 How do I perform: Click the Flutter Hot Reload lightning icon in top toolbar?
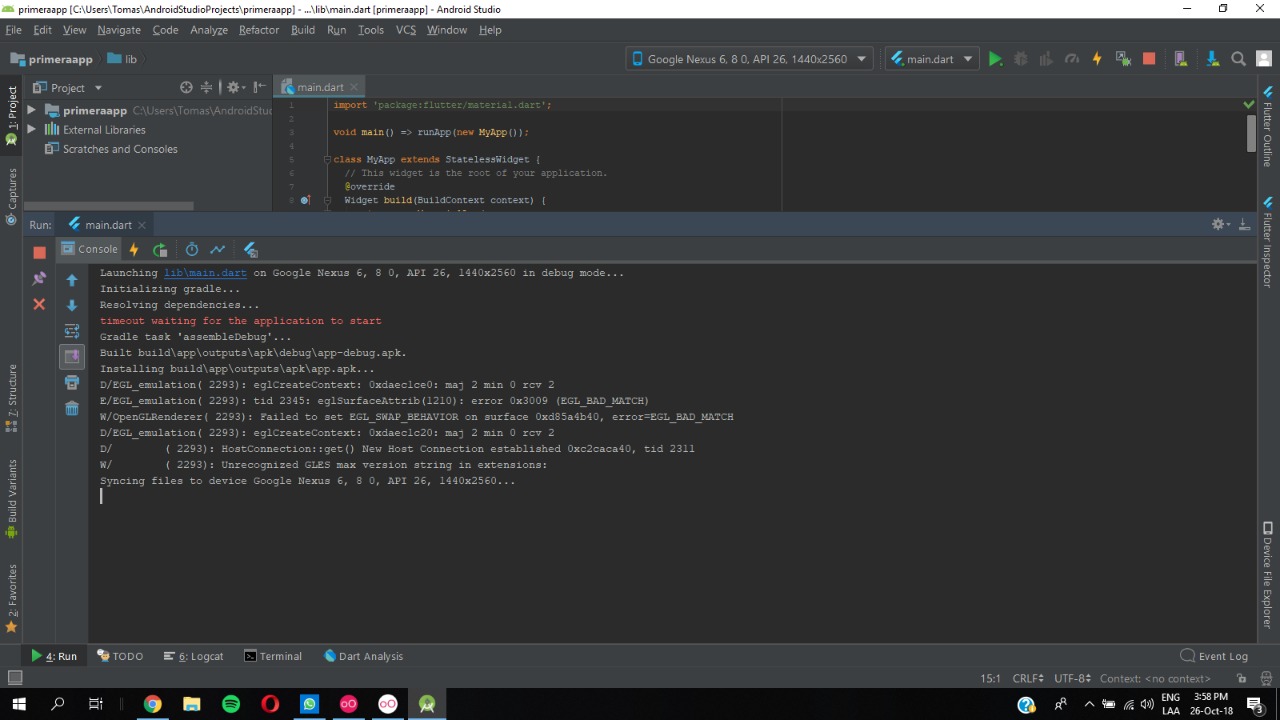(1097, 59)
